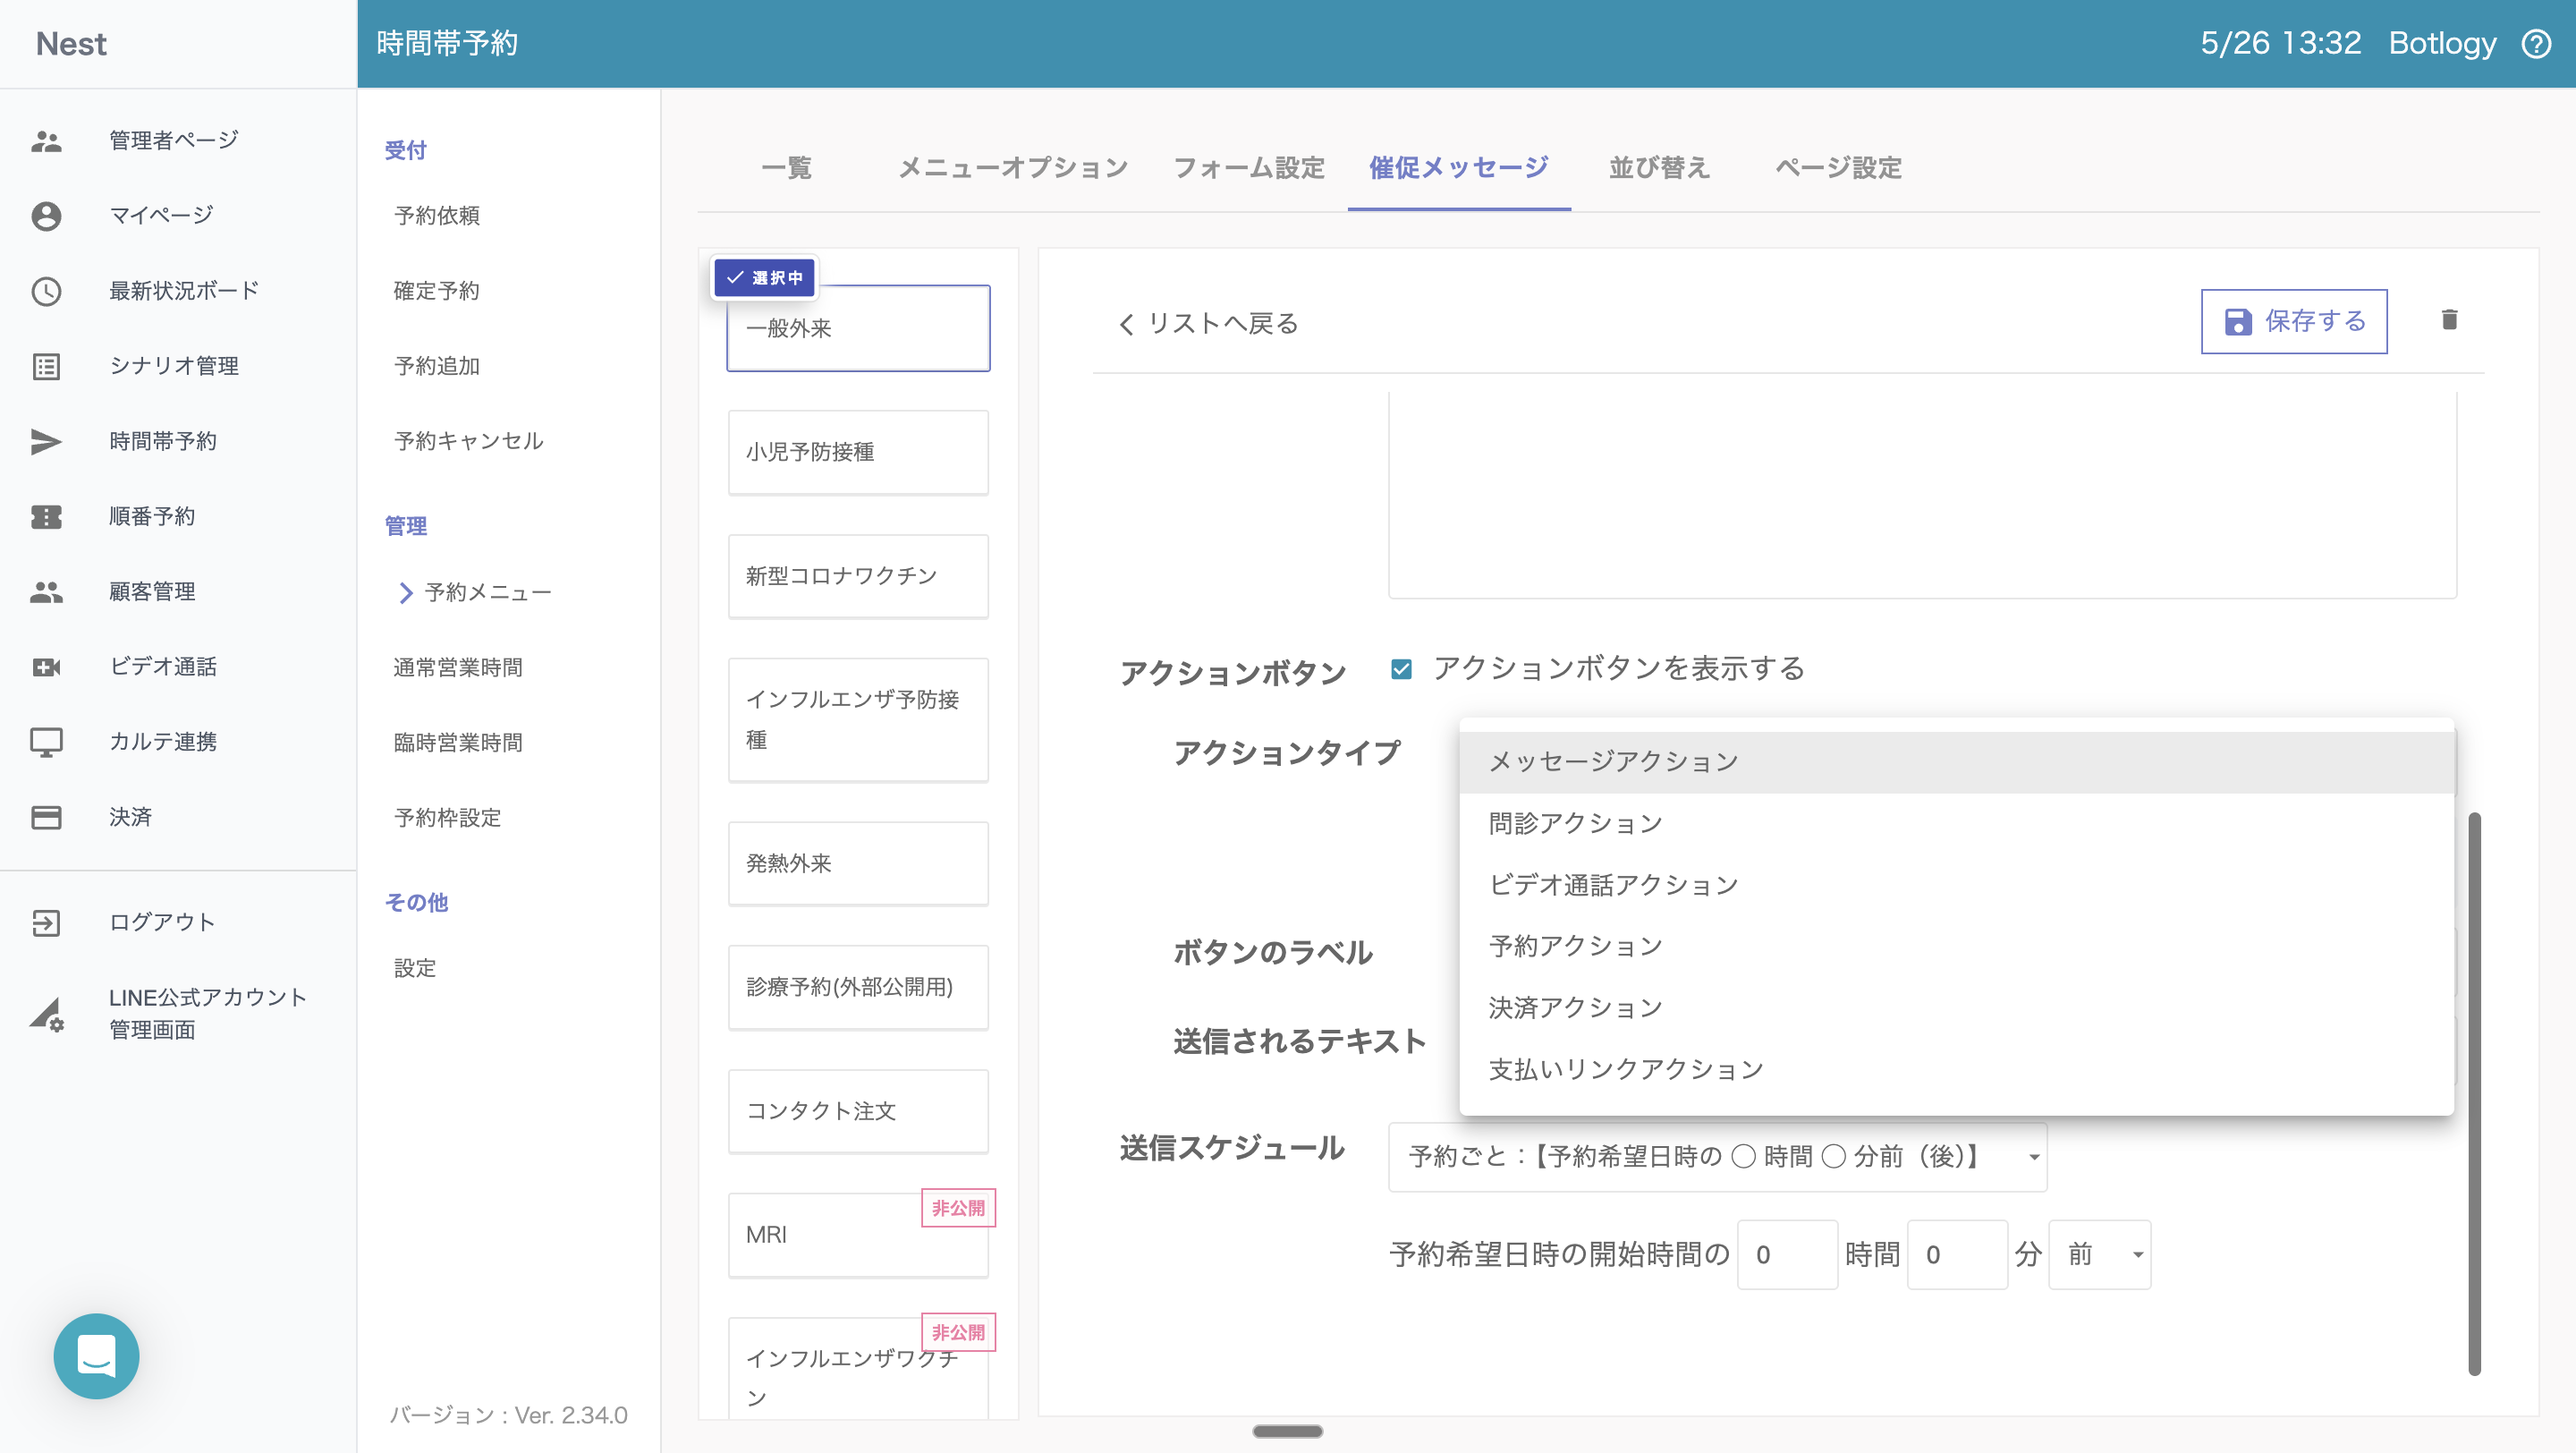Click the ビデオ通話 camera icon in sidebar

tap(46, 667)
